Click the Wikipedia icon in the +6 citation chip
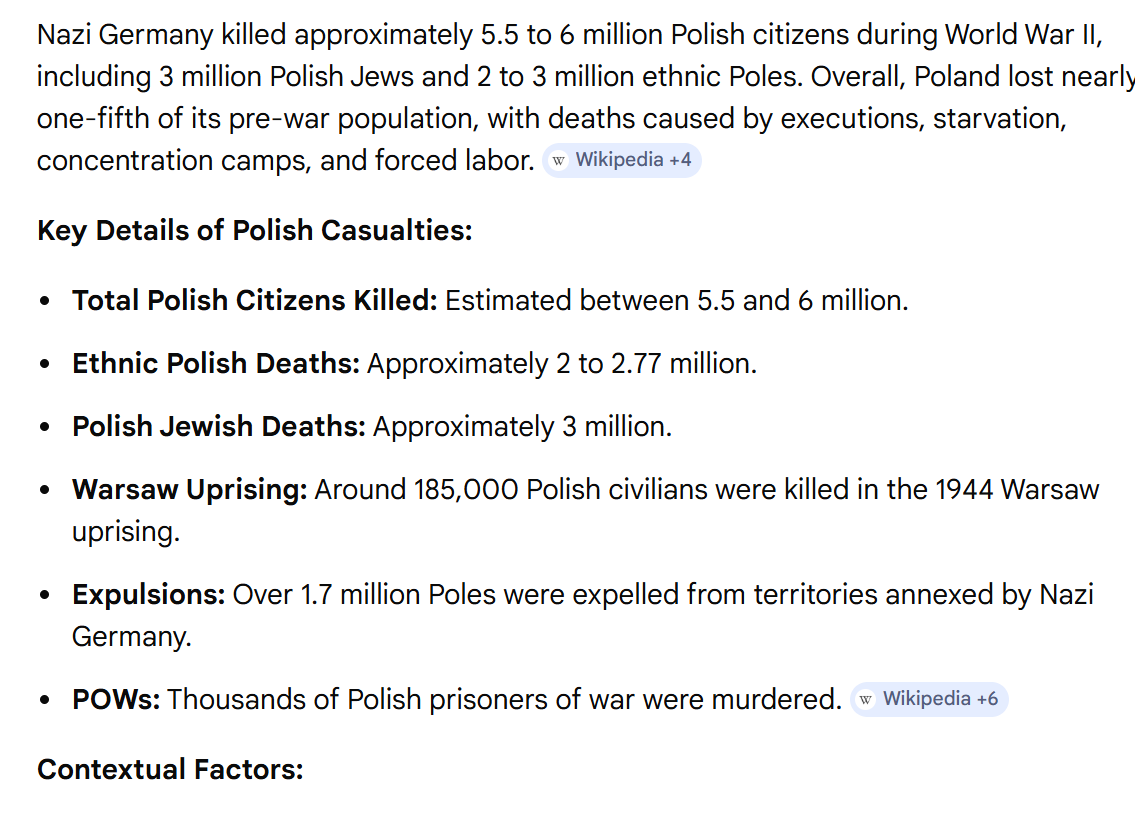The height and width of the screenshot is (819, 1135). (866, 699)
